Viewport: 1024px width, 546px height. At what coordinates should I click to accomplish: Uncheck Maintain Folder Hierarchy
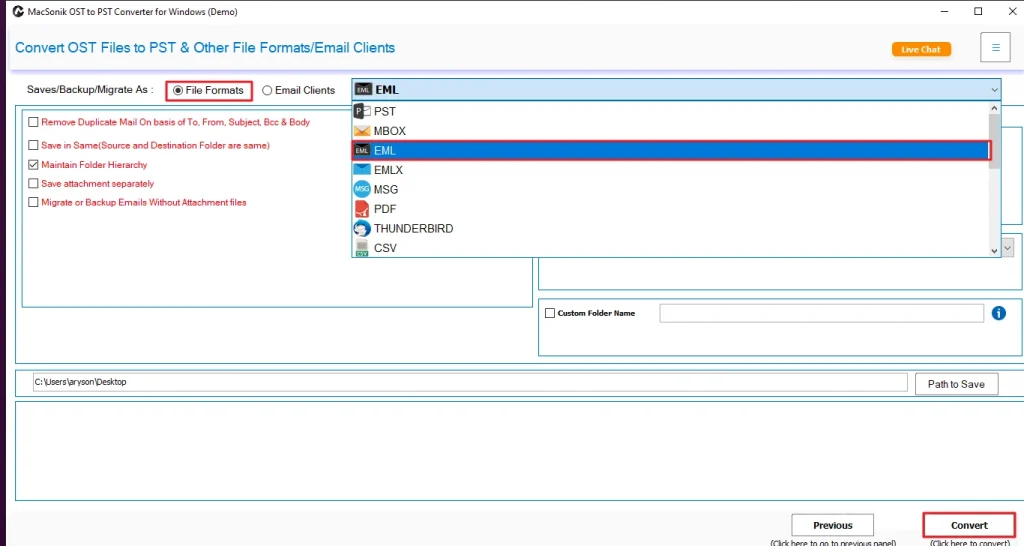[34, 165]
